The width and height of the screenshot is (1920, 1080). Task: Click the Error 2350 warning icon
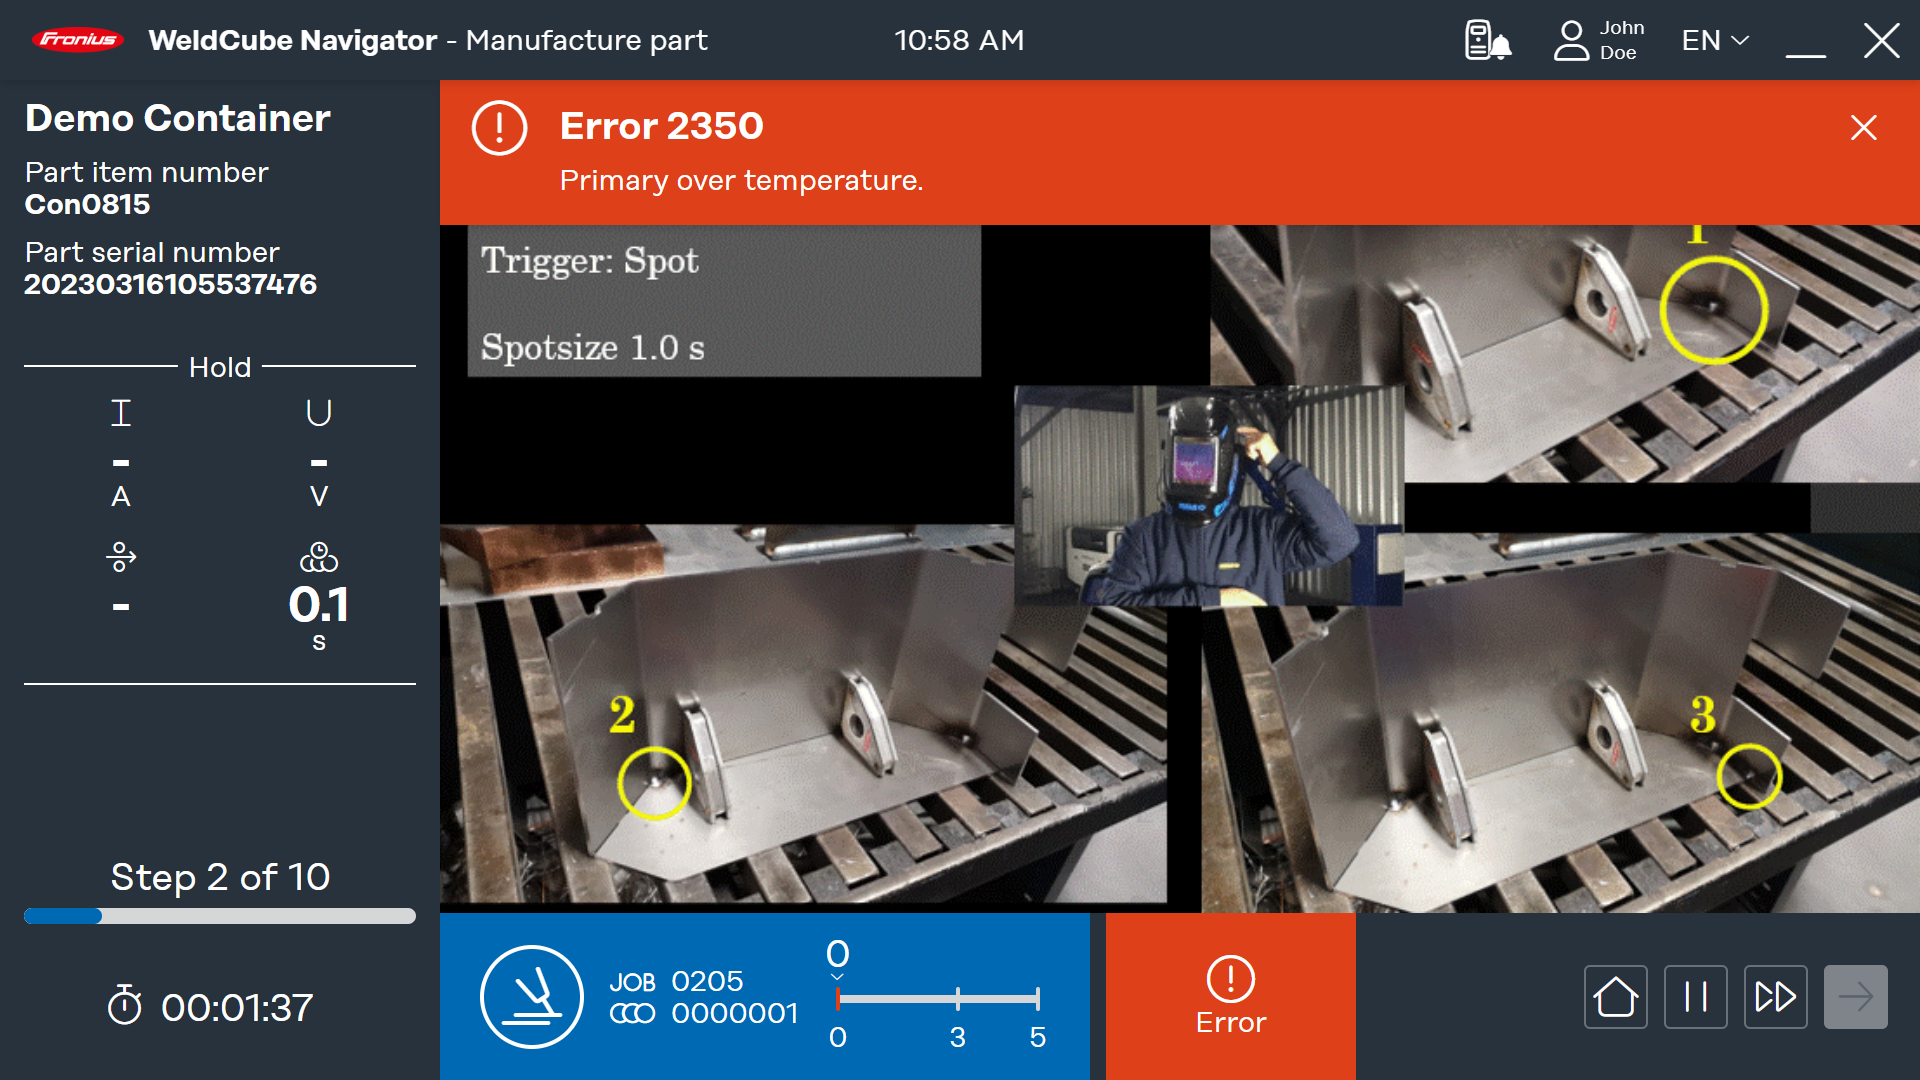pos(499,128)
